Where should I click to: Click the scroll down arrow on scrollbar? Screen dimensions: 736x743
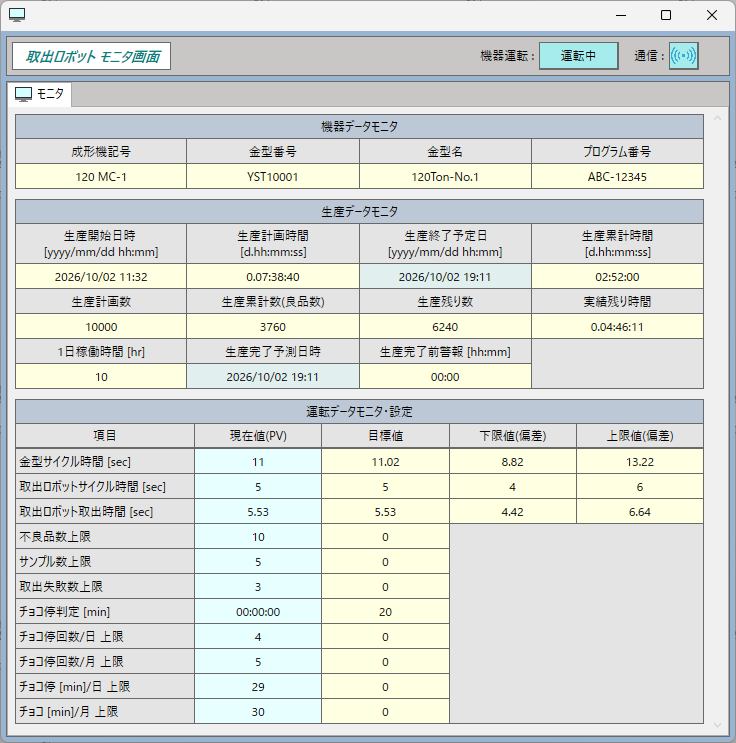tap(717, 725)
